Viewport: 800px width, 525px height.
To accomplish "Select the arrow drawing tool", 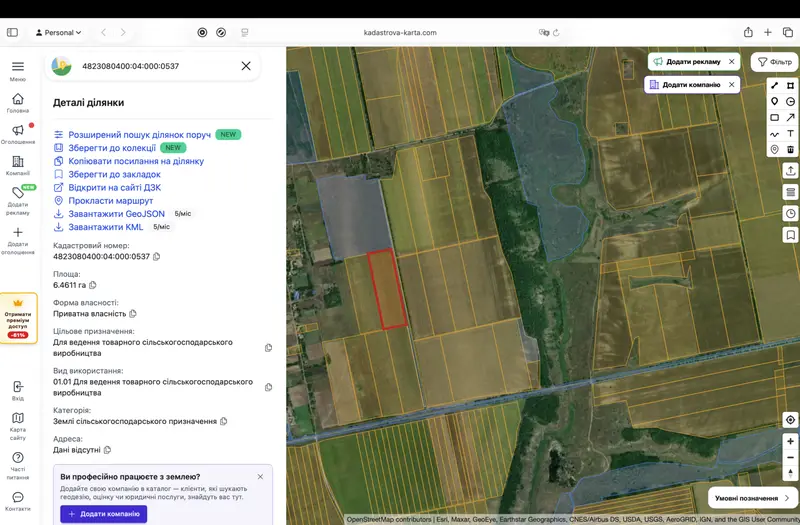I will [790, 117].
